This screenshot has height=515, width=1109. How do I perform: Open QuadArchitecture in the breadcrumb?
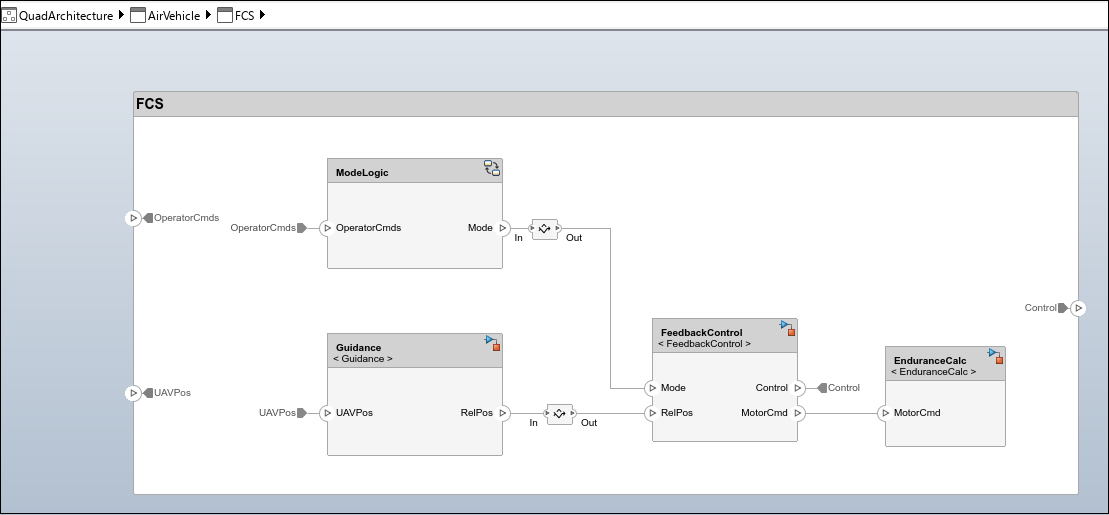pyautogui.click(x=66, y=16)
